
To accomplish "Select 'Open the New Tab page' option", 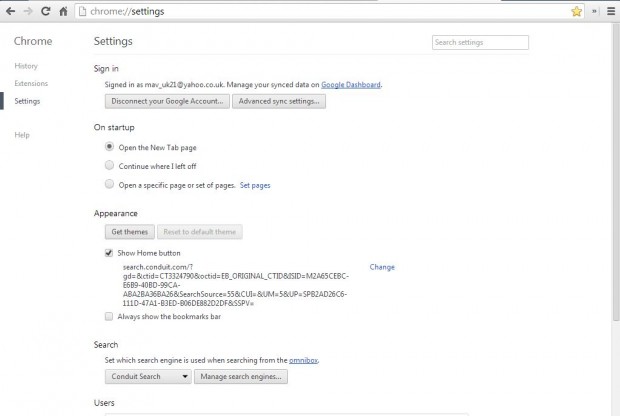I will click(110, 147).
